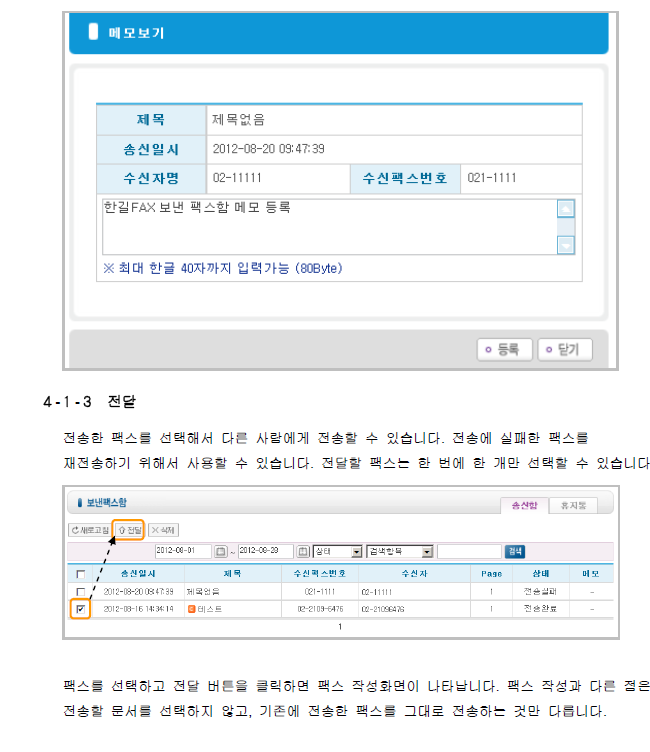
Task: Open the 상태 status dropdown
Action: pos(337,551)
